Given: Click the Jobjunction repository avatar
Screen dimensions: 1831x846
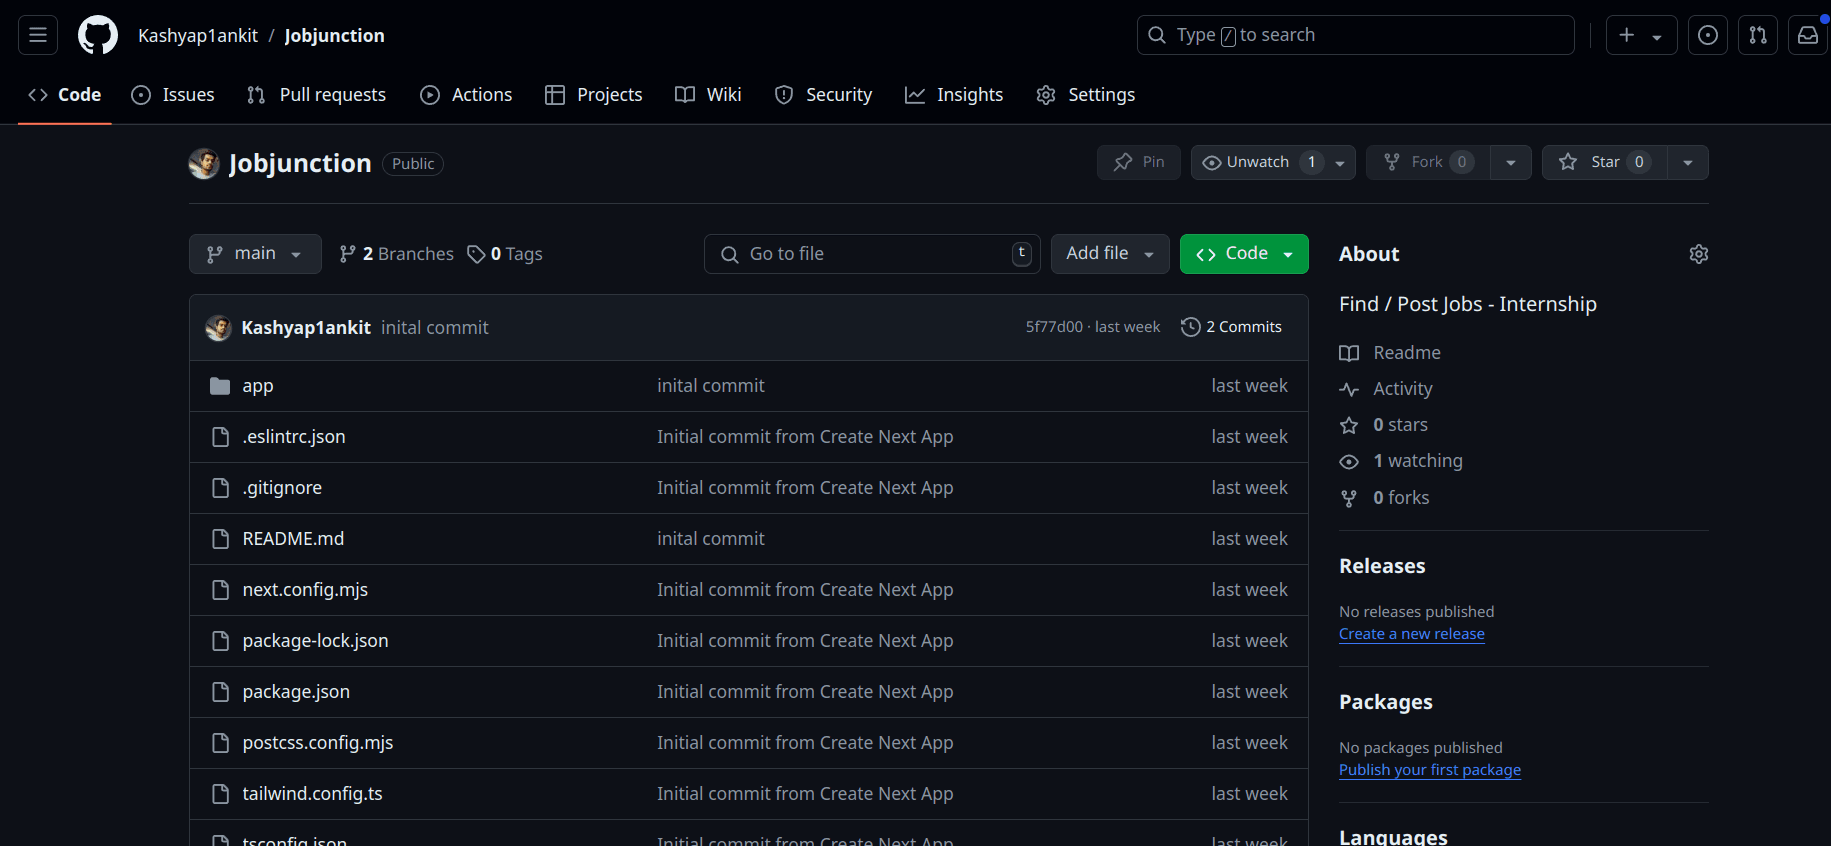Looking at the screenshot, I should coord(204,164).
